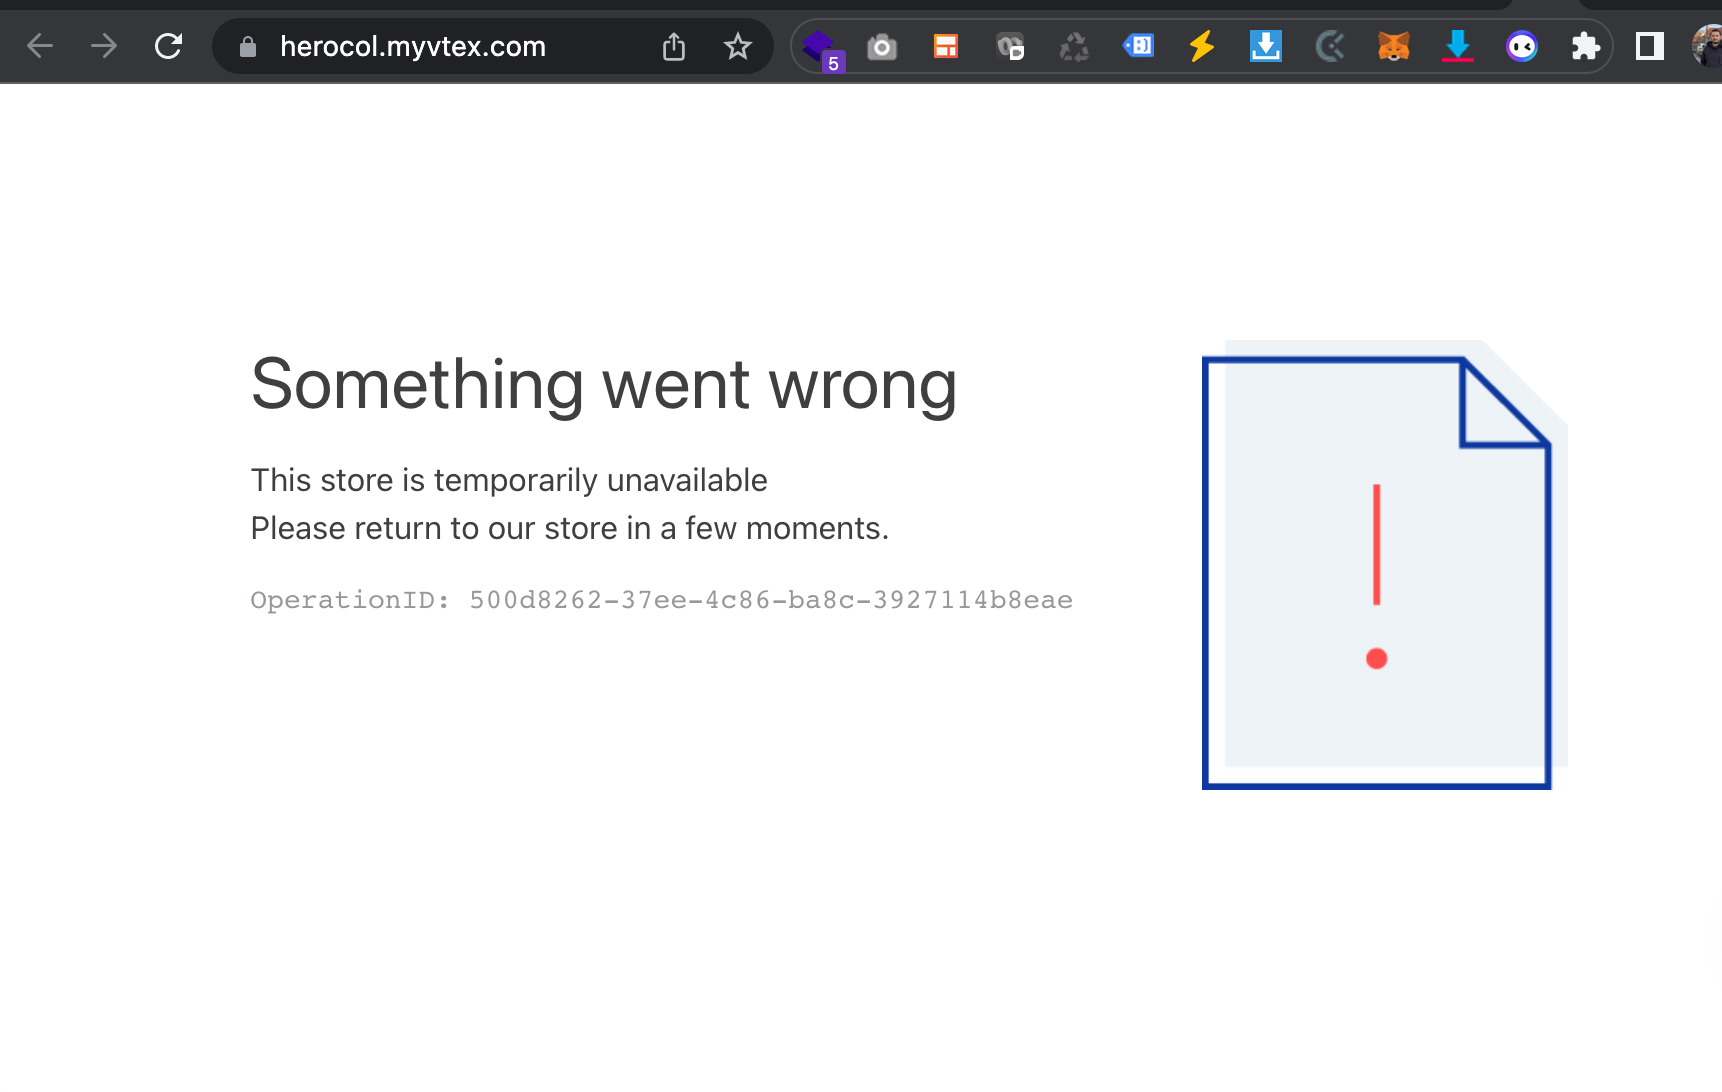1722x1092 pixels.
Task: Click the gray recycle arrows extension
Action: pos(1074,47)
